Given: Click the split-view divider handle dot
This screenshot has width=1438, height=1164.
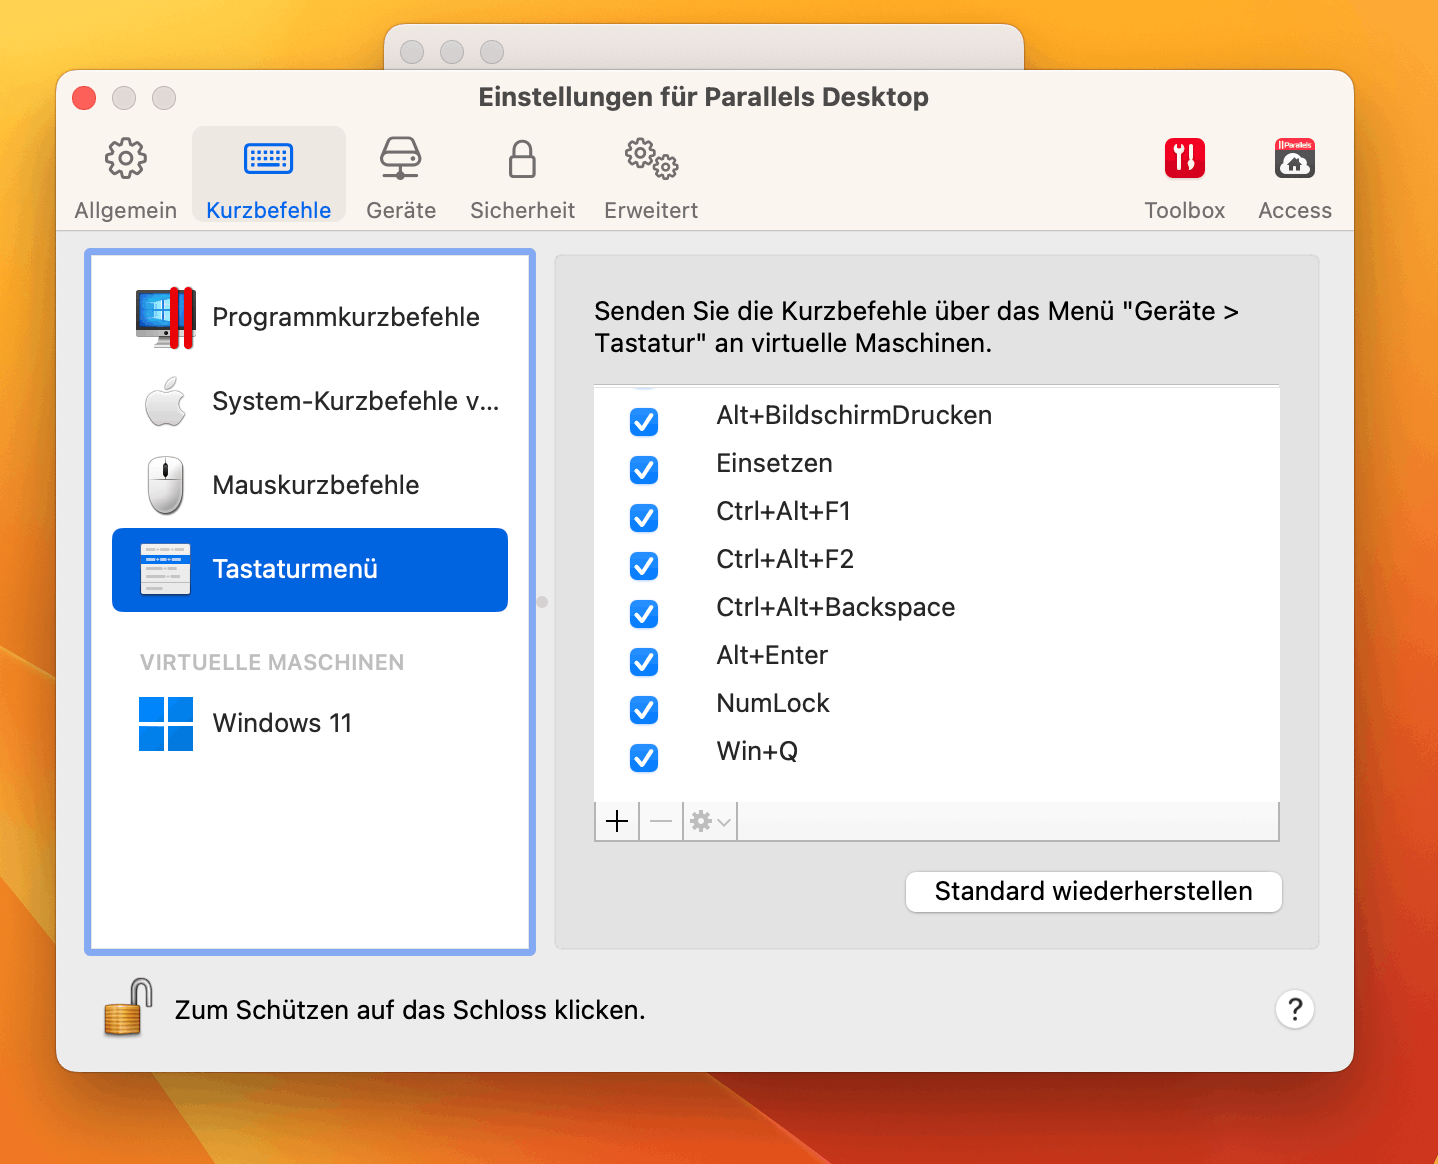Looking at the screenshot, I should (542, 602).
